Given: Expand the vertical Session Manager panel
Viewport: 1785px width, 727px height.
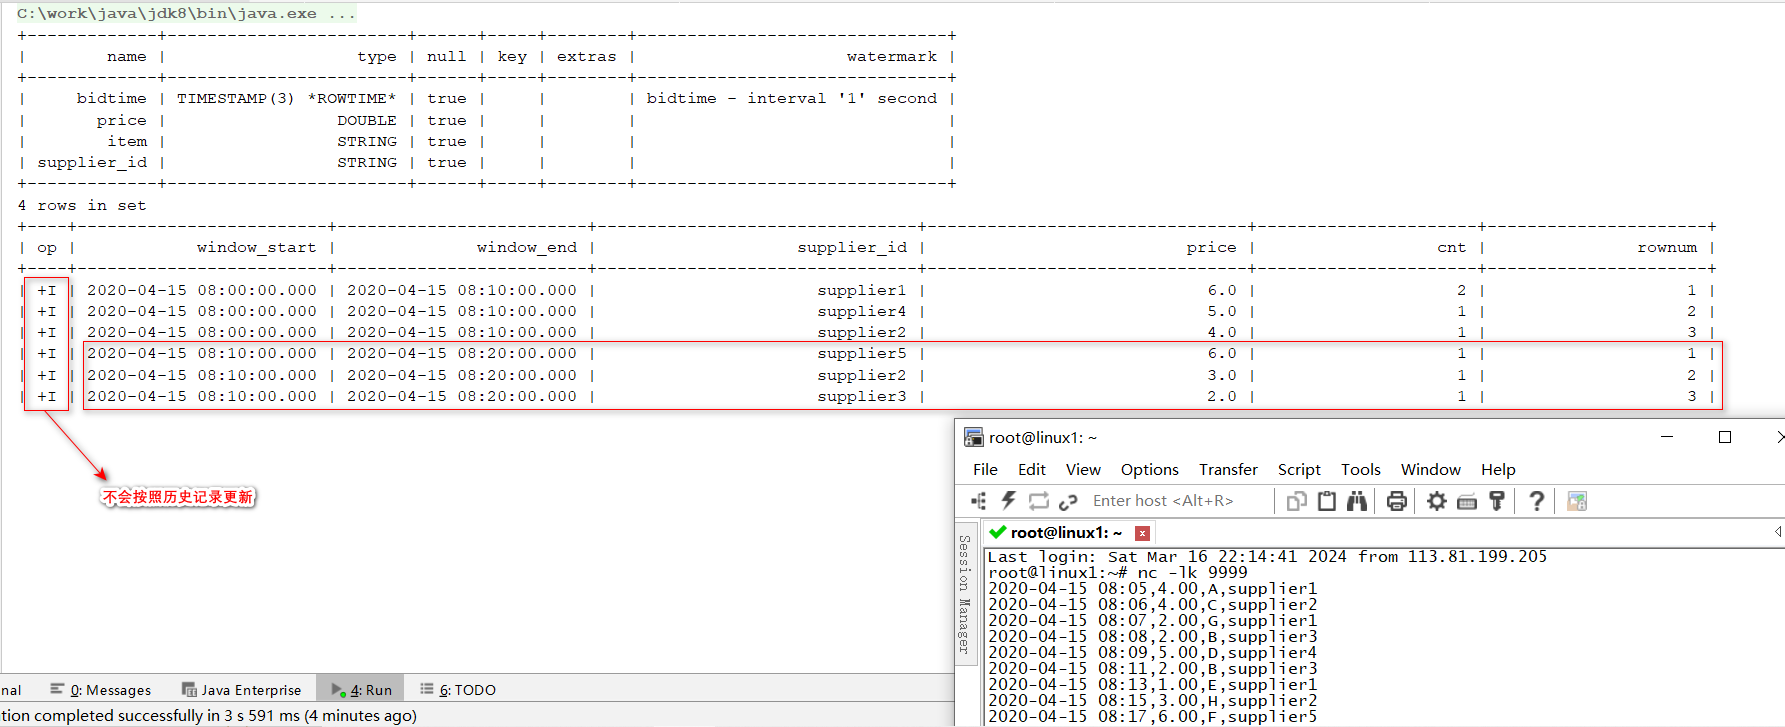Looking at the screenshot, I should tap(964, 594).
